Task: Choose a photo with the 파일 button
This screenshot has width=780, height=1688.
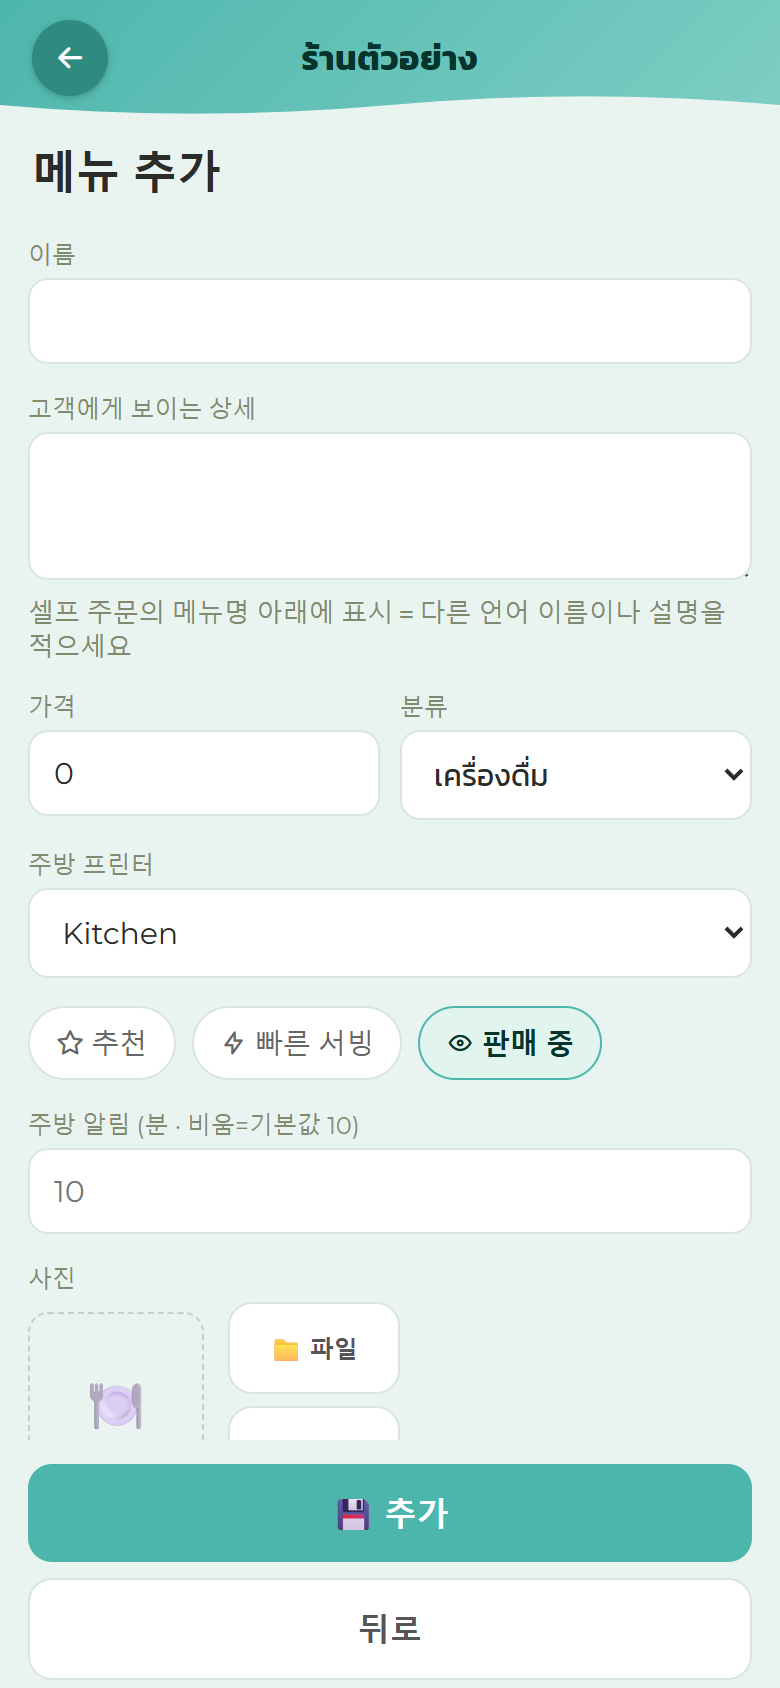Action: [x=314, y=1348]
